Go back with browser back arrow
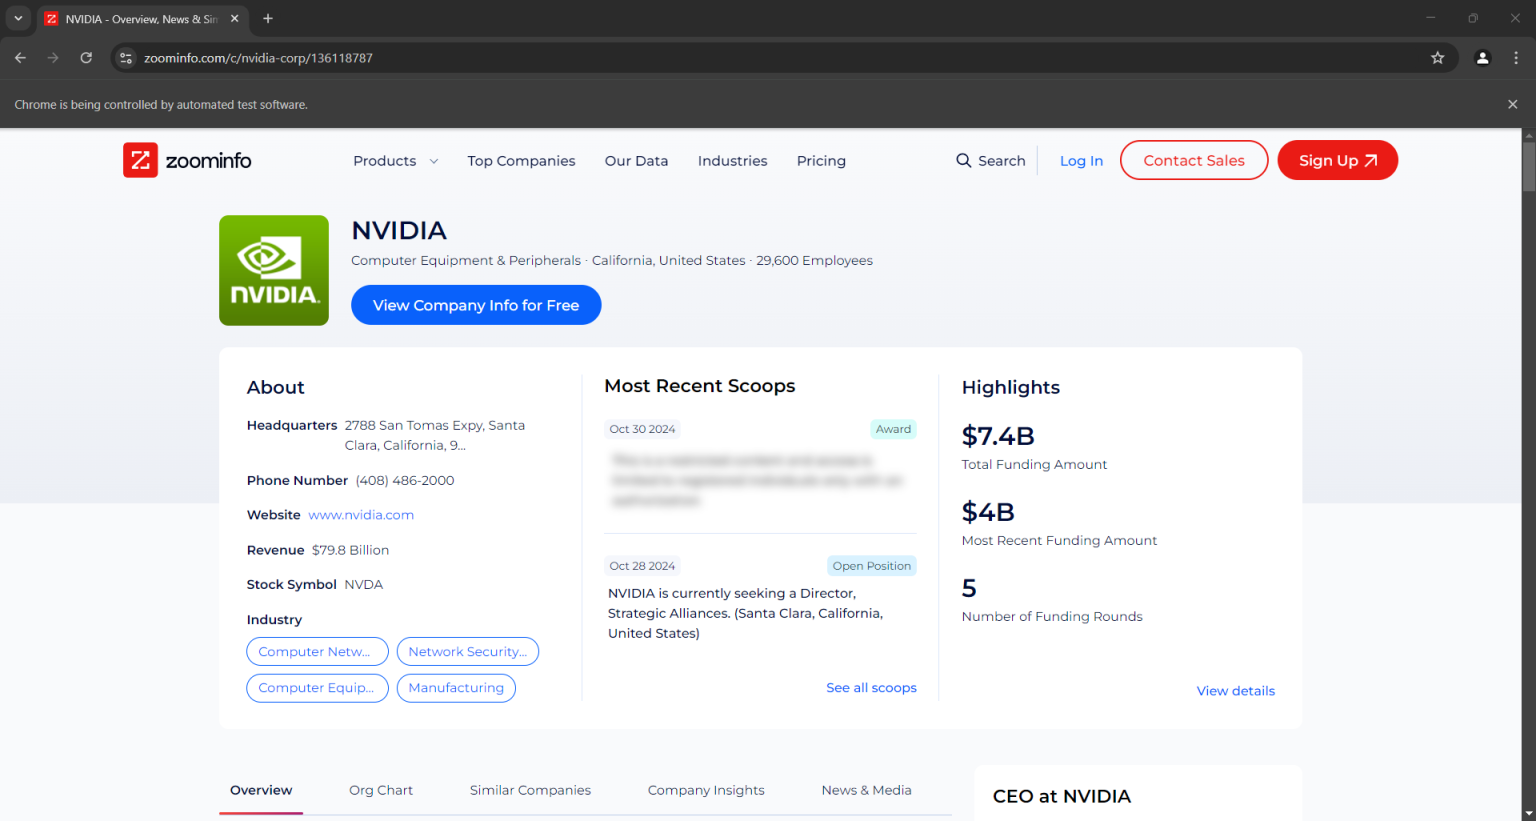1536x821 pixels. (20, 58)
